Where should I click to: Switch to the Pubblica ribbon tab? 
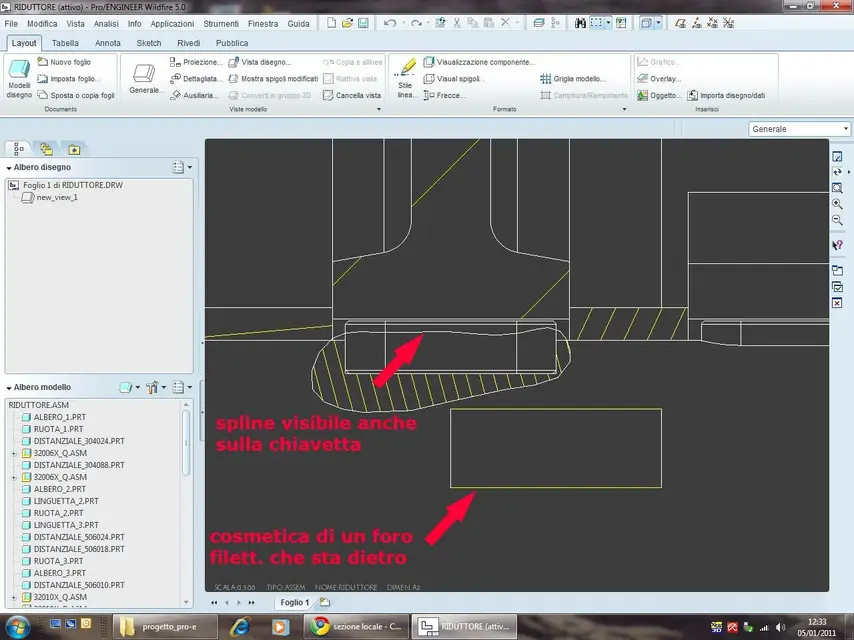pos(232,43)
